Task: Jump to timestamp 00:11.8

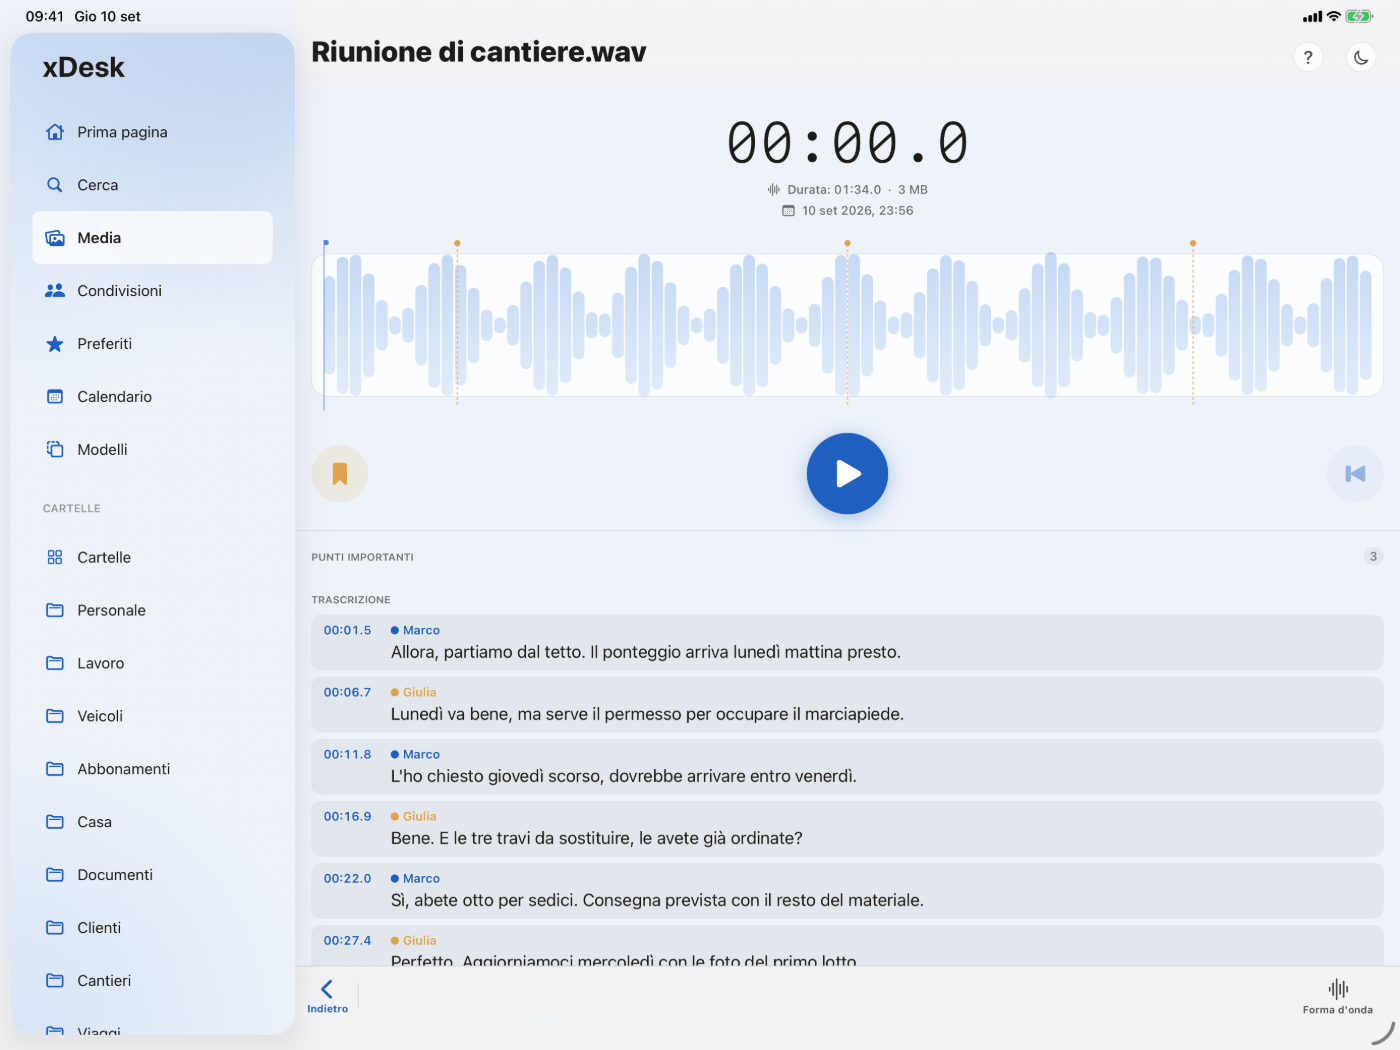Action: pos(347,754)
